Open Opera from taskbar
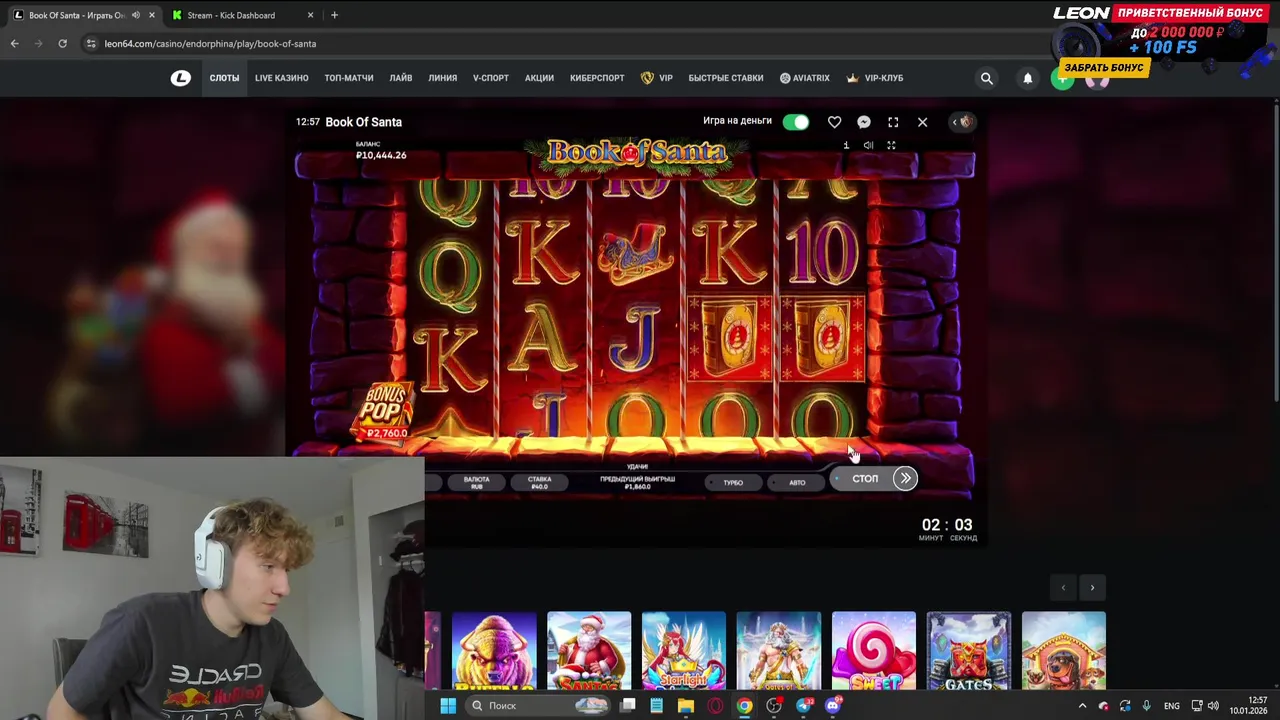Screen dimensions: 1280x720 coord(715,706)
